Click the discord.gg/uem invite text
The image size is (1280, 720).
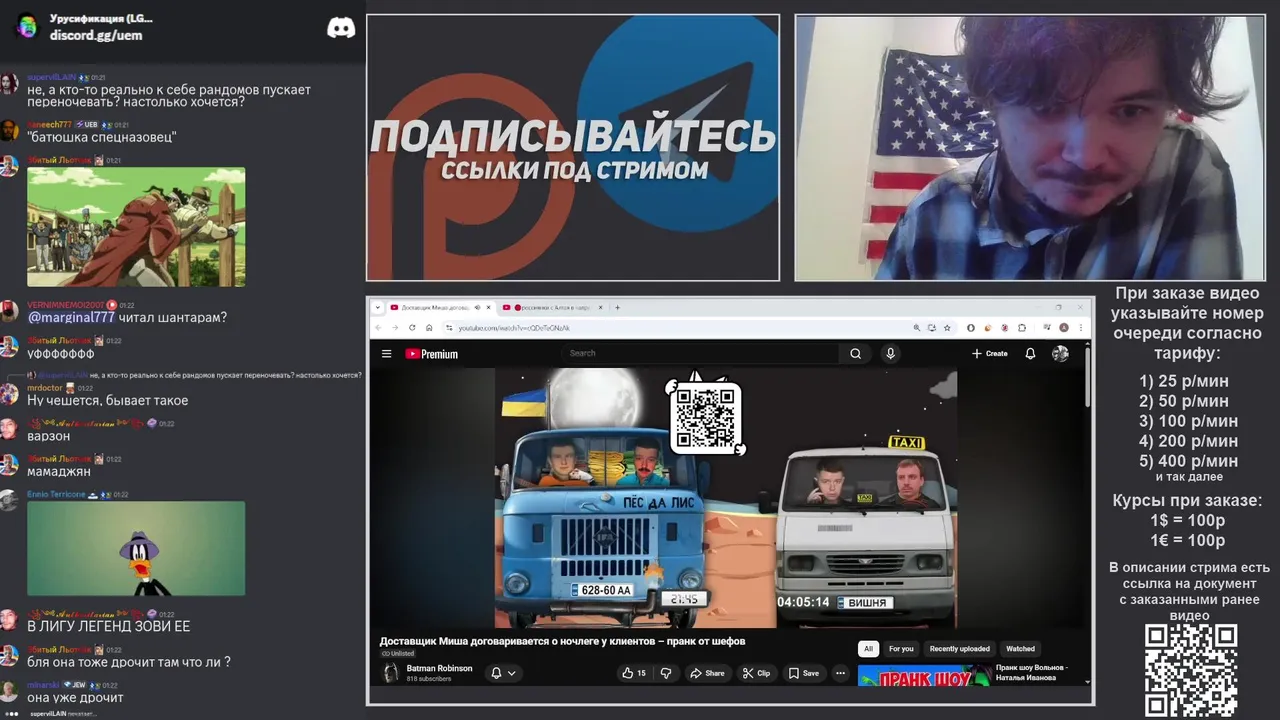tap(96, 35)
